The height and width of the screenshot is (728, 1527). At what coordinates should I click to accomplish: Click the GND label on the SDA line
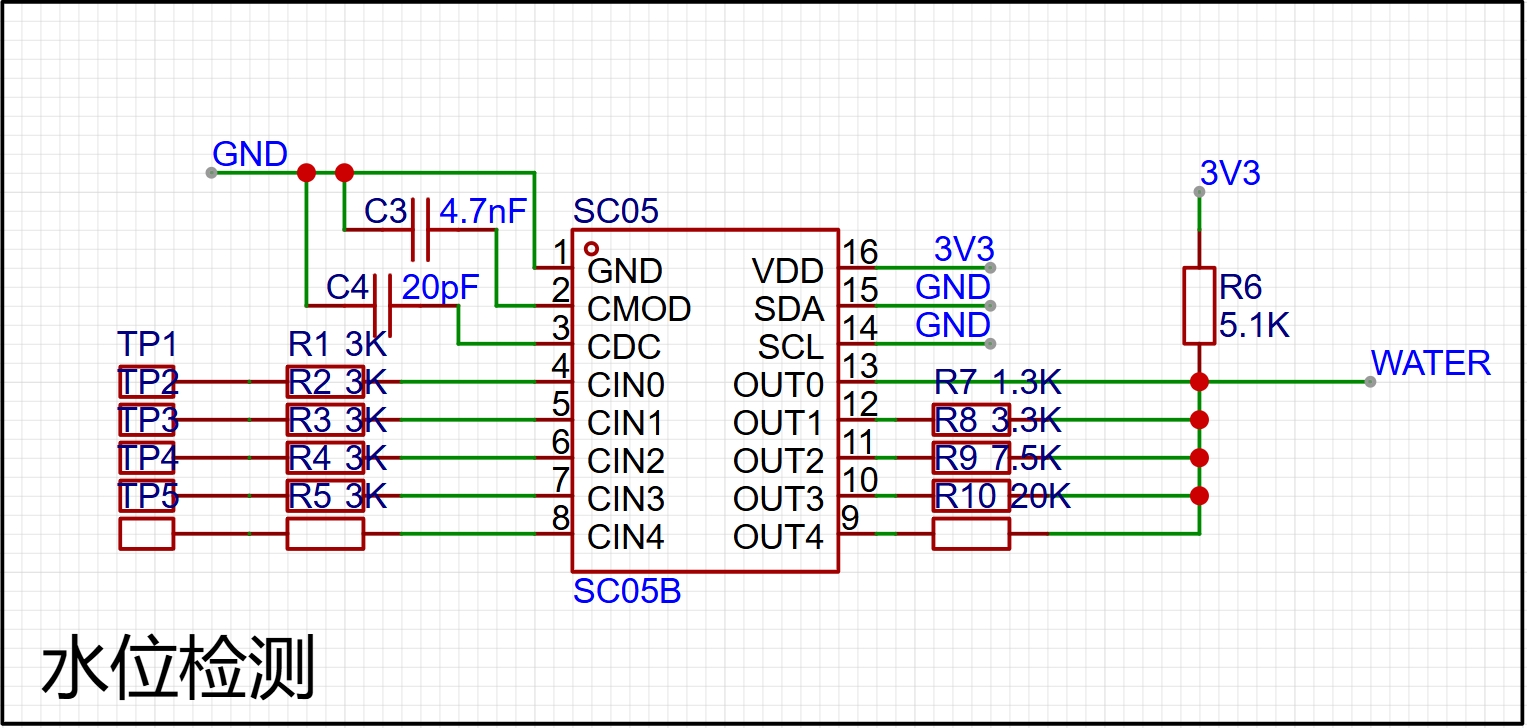tap(953, 288)
